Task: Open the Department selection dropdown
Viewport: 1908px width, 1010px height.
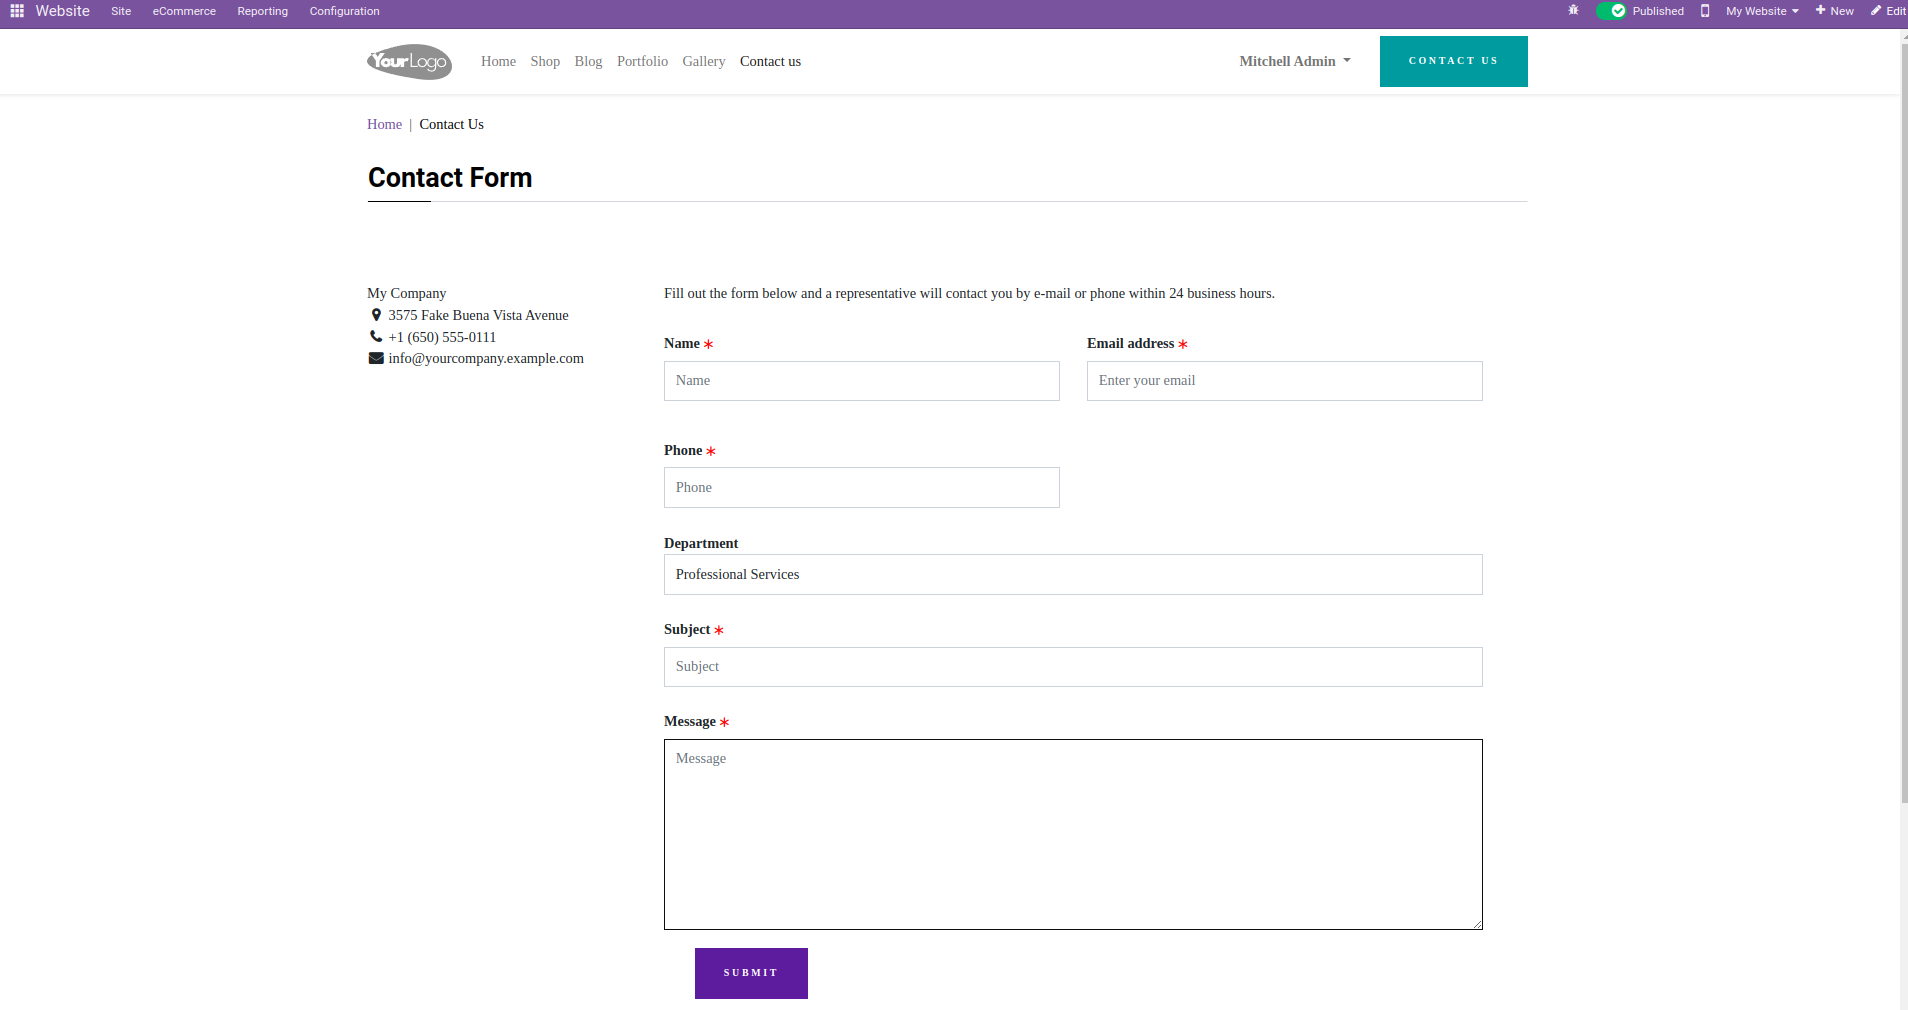Action: 1073,574
